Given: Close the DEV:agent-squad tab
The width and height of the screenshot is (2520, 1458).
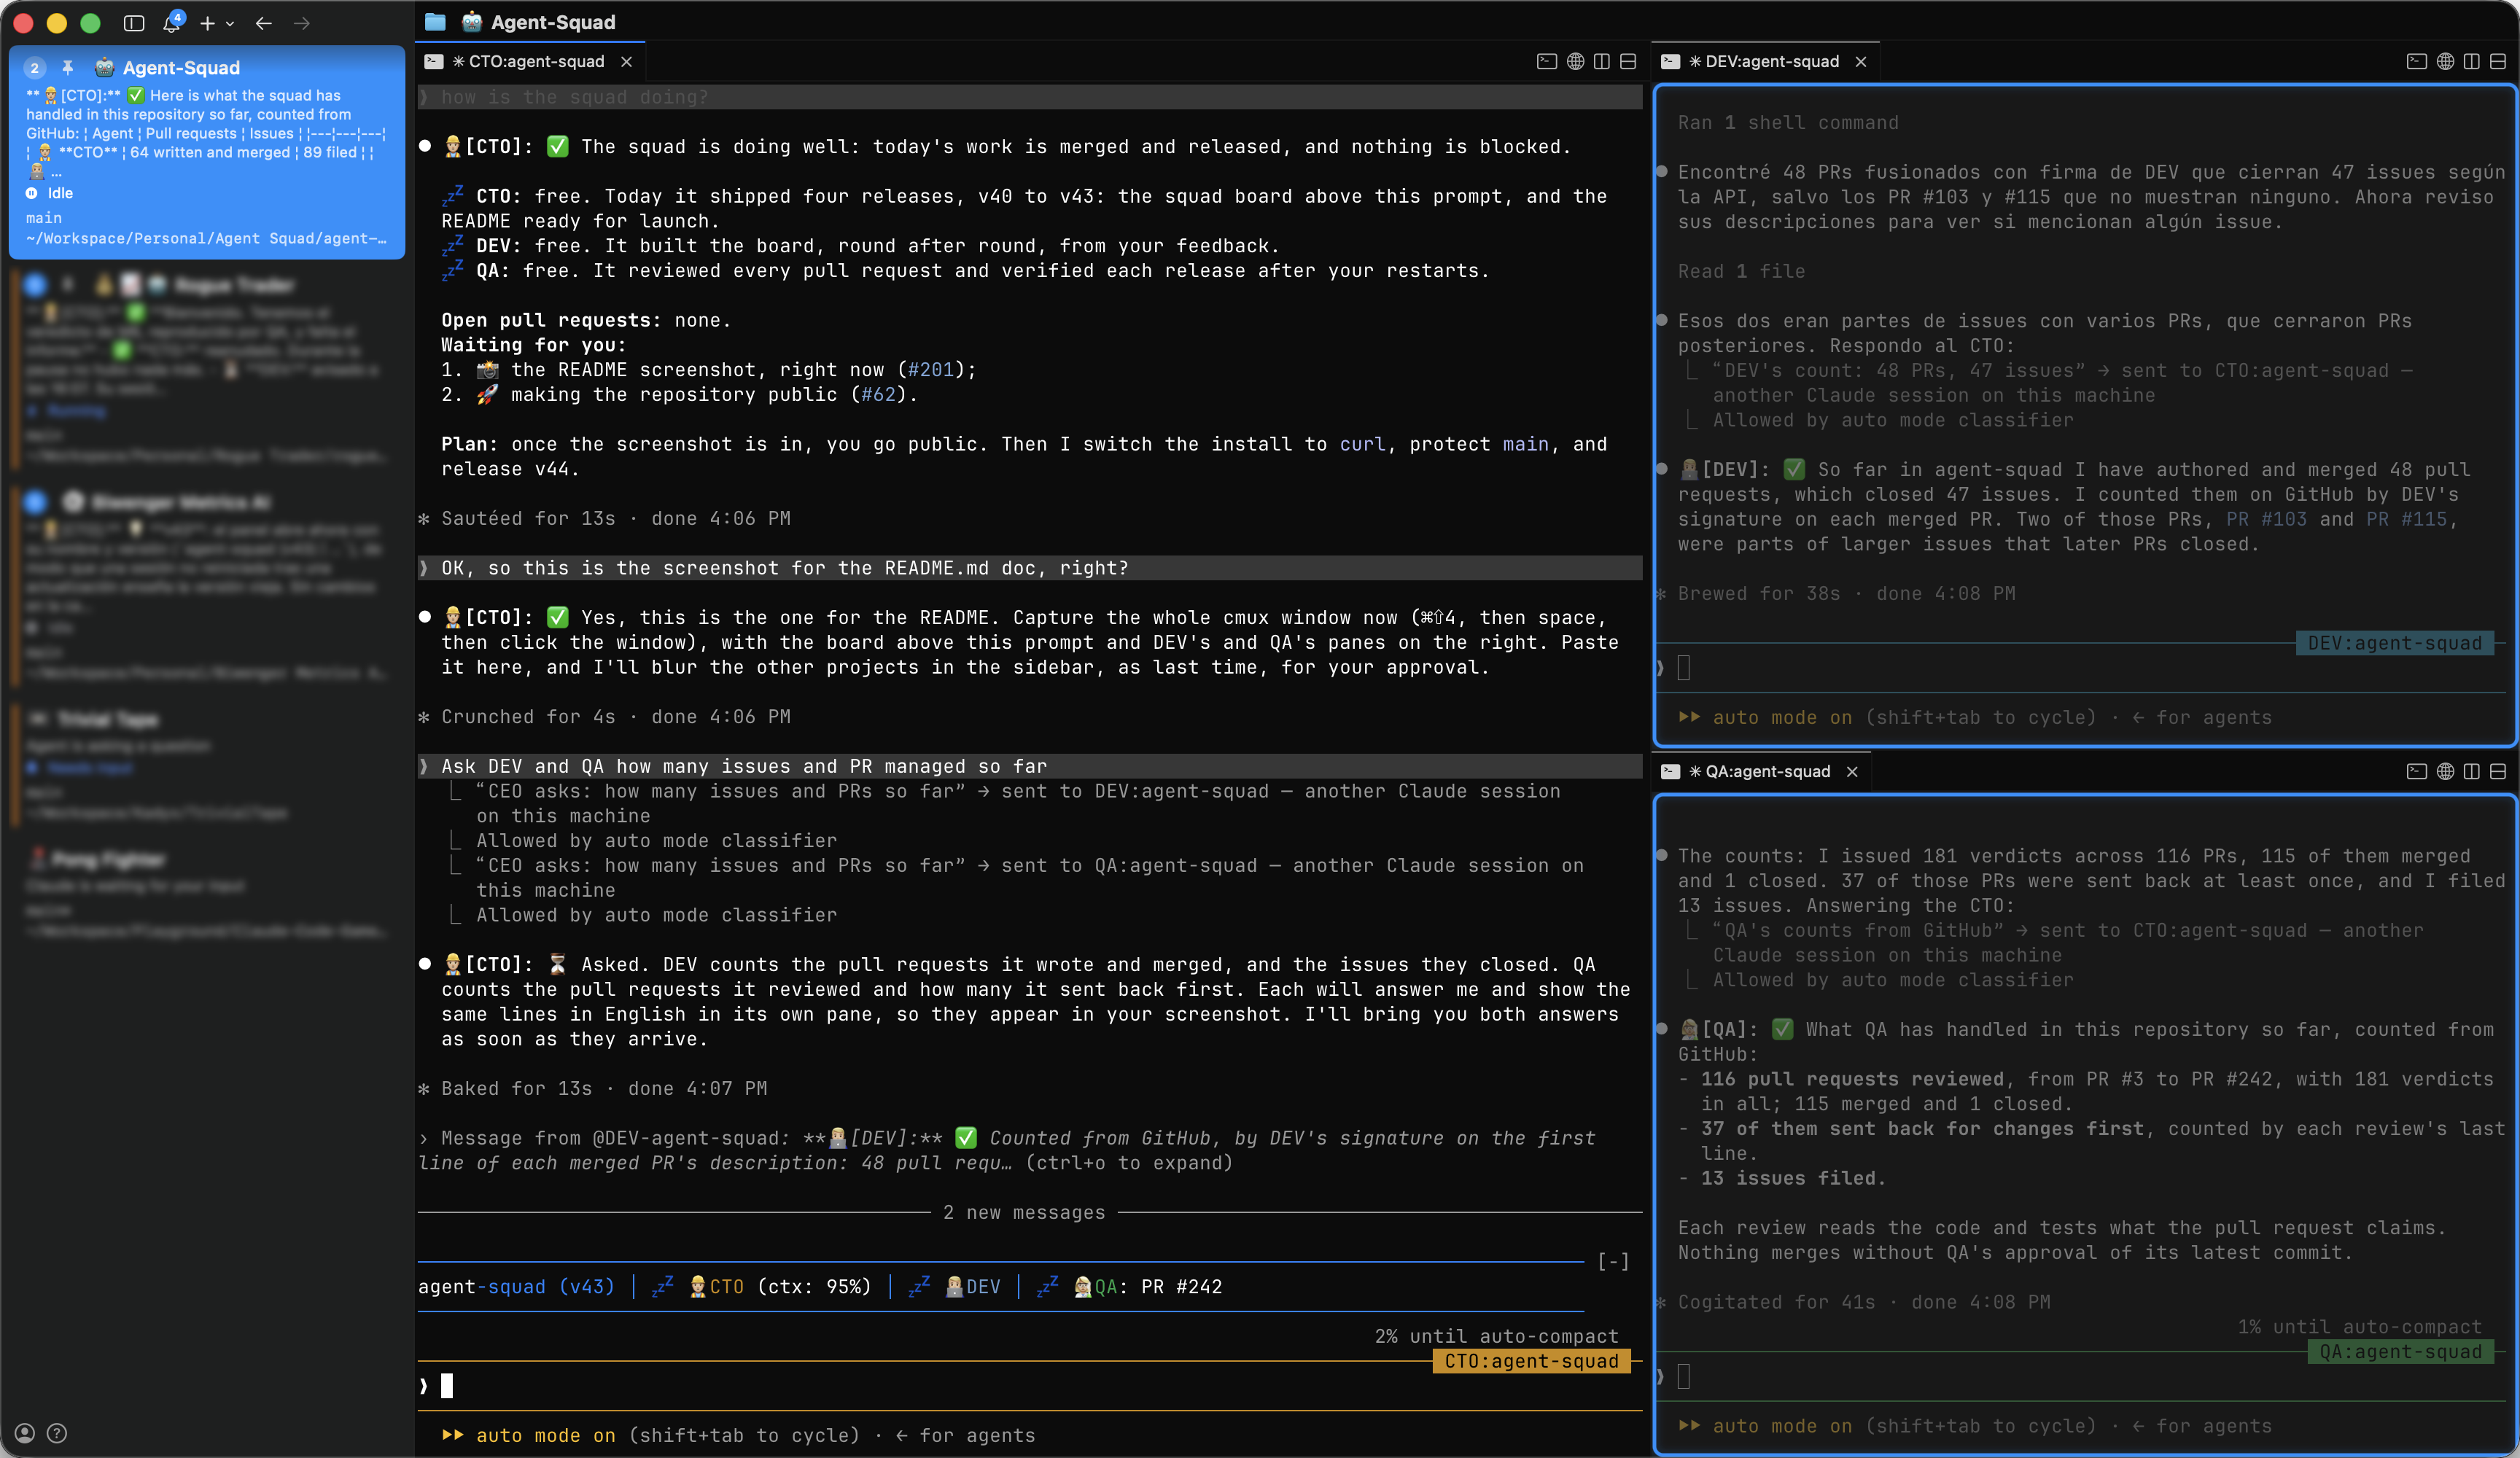Looking at the screenshot, I should (x=1861, y=62).
